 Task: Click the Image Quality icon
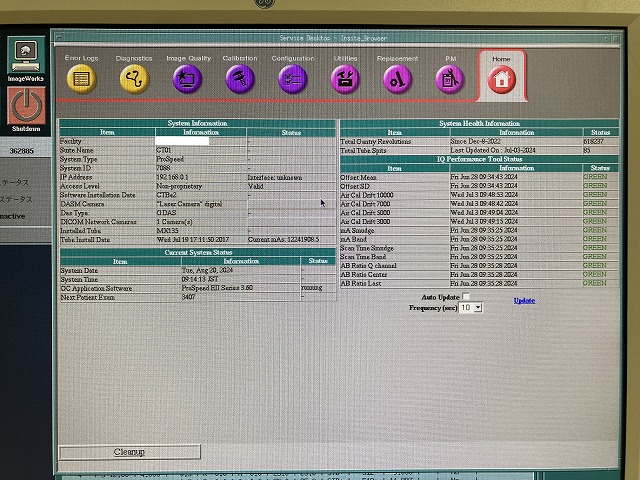[x=187, y=80]
